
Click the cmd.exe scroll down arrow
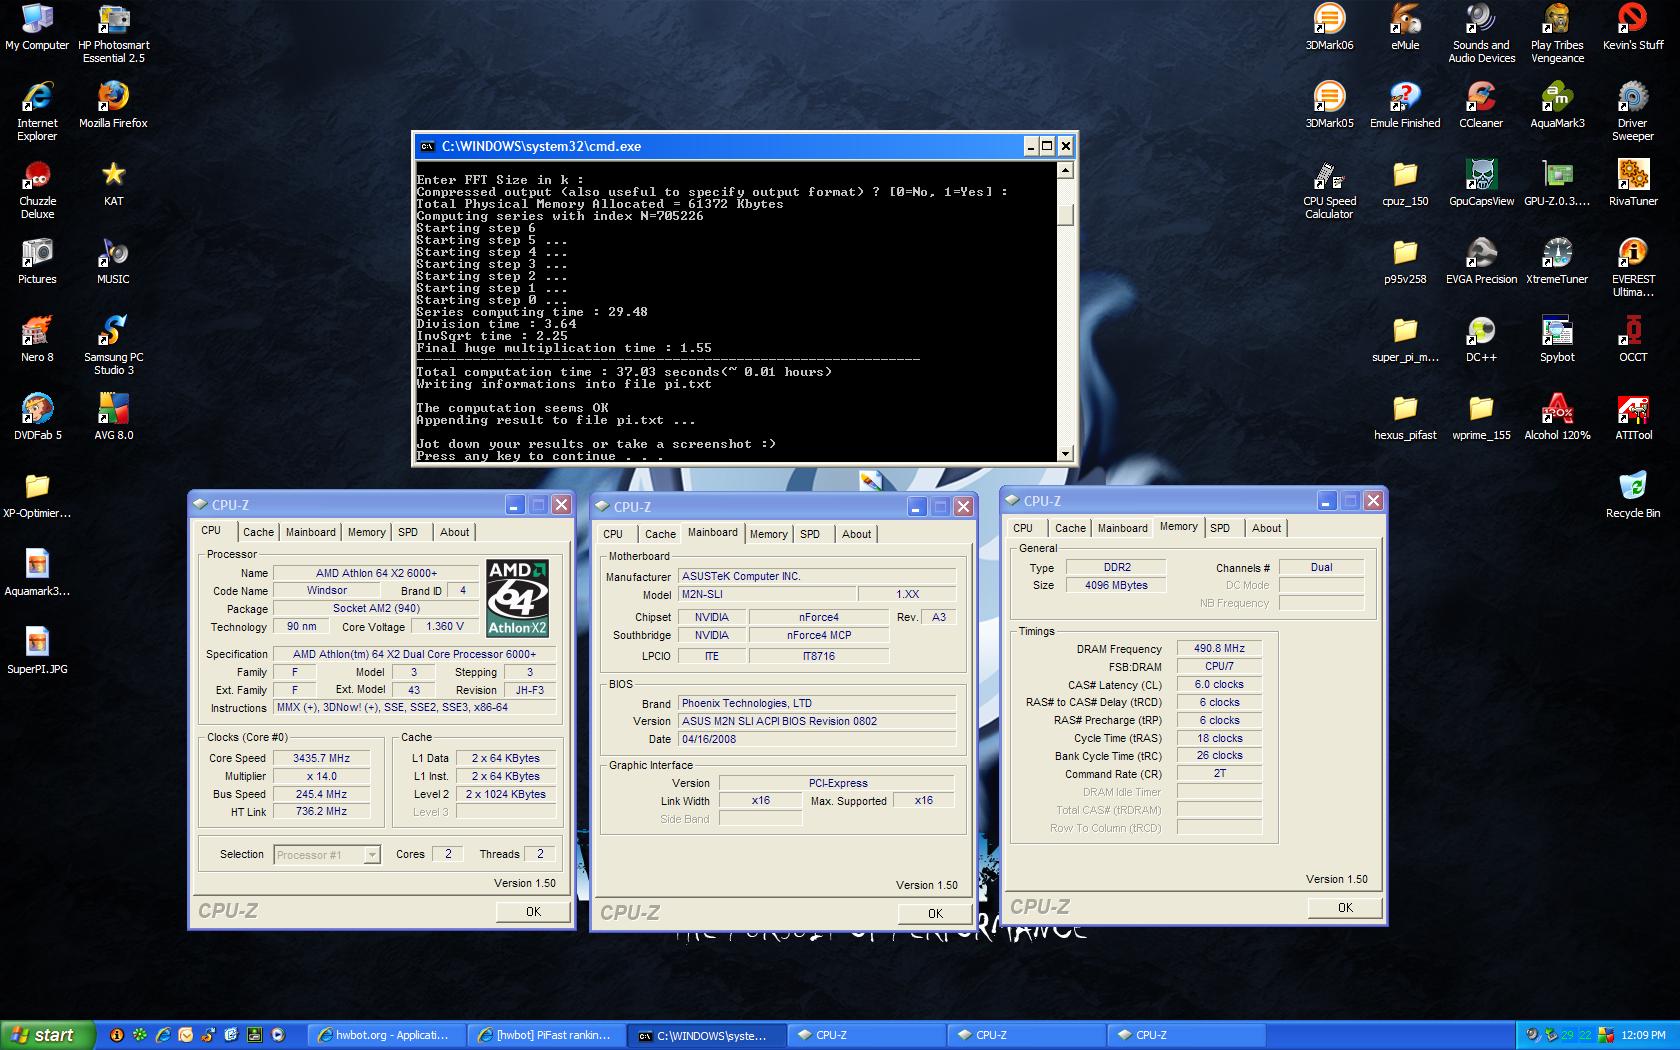(1065, 453)
